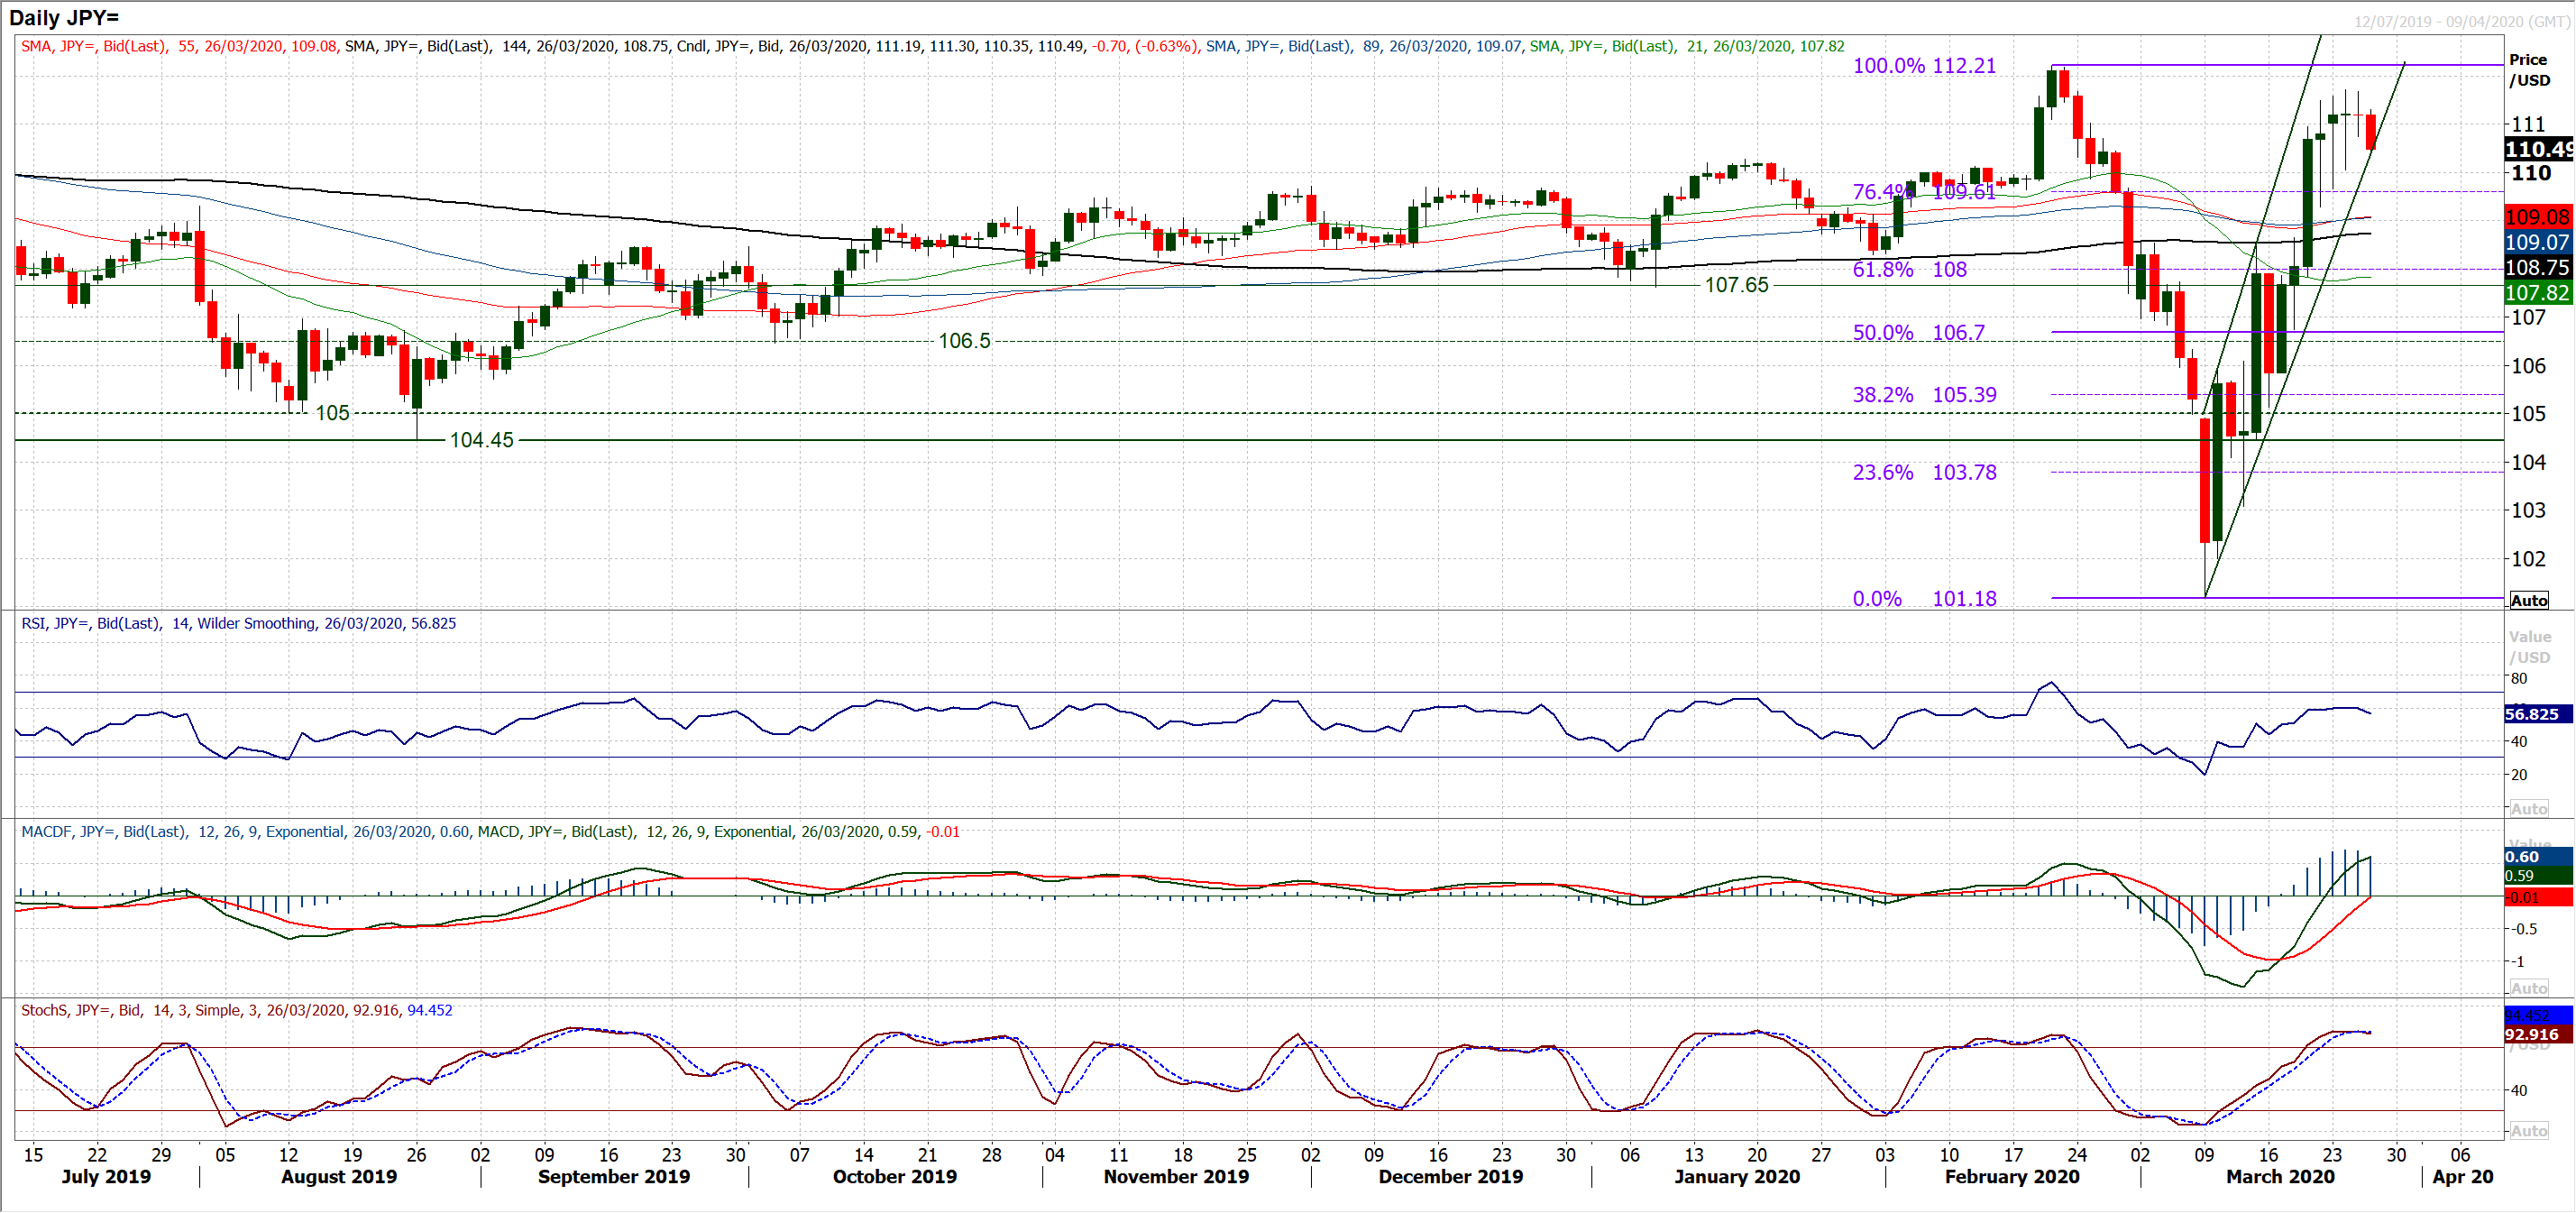Click the March 2020 month label
The width and height of the screenshot is (2576, 1213).
pyautogui.click(x=2280, y=1176)
